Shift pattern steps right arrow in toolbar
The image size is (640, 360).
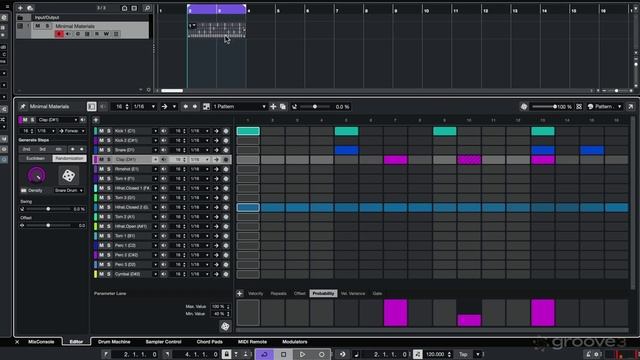pos(195,107)
